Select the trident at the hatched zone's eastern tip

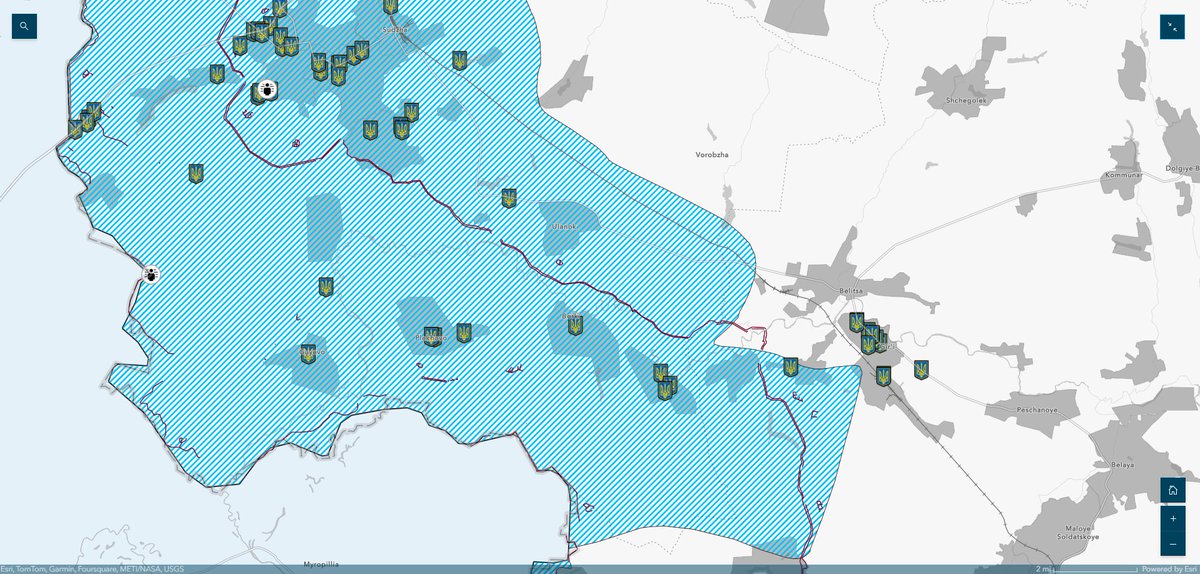point(791,368)
